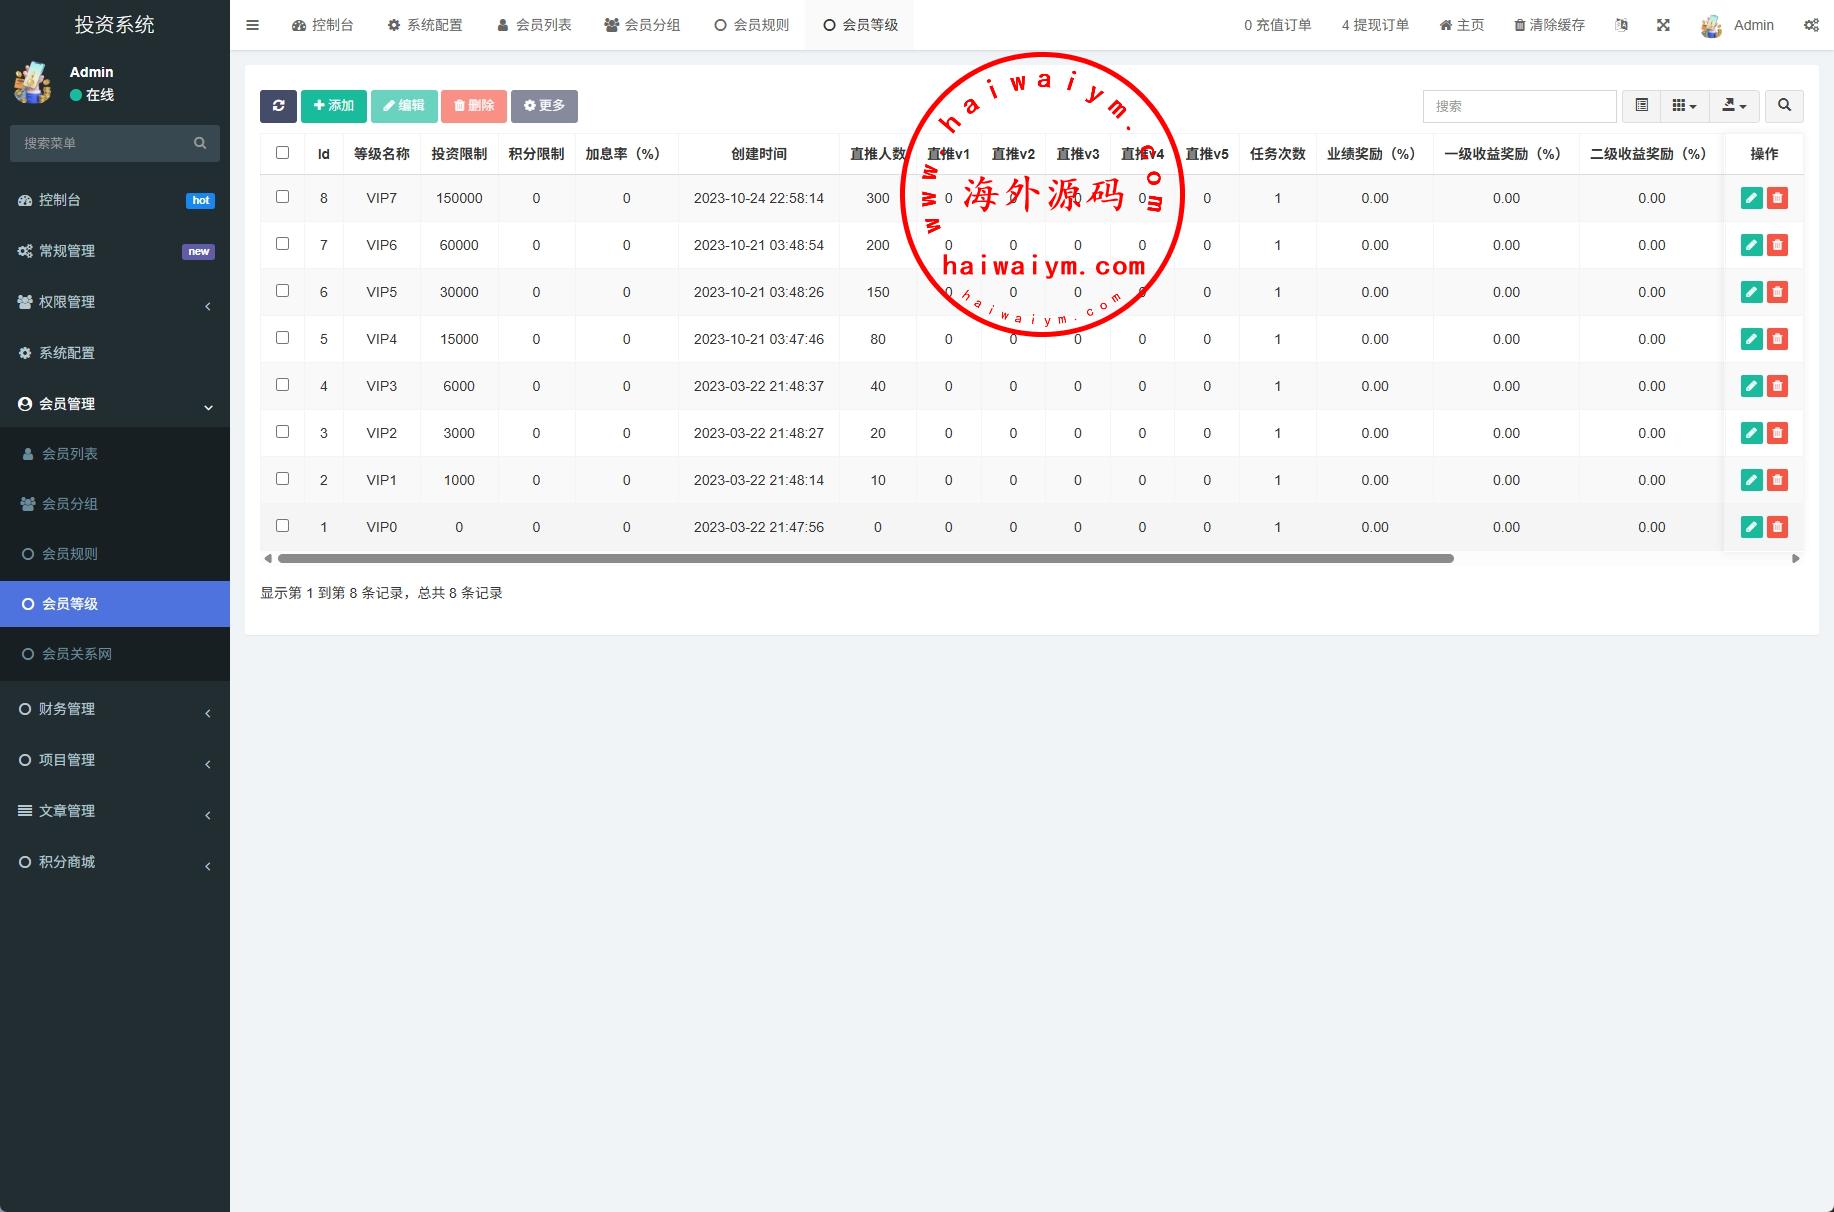Check the select-all checkbox in table header
Image resolution: width=1834 pixels, height=1212 pixels.
coord(282,153)
